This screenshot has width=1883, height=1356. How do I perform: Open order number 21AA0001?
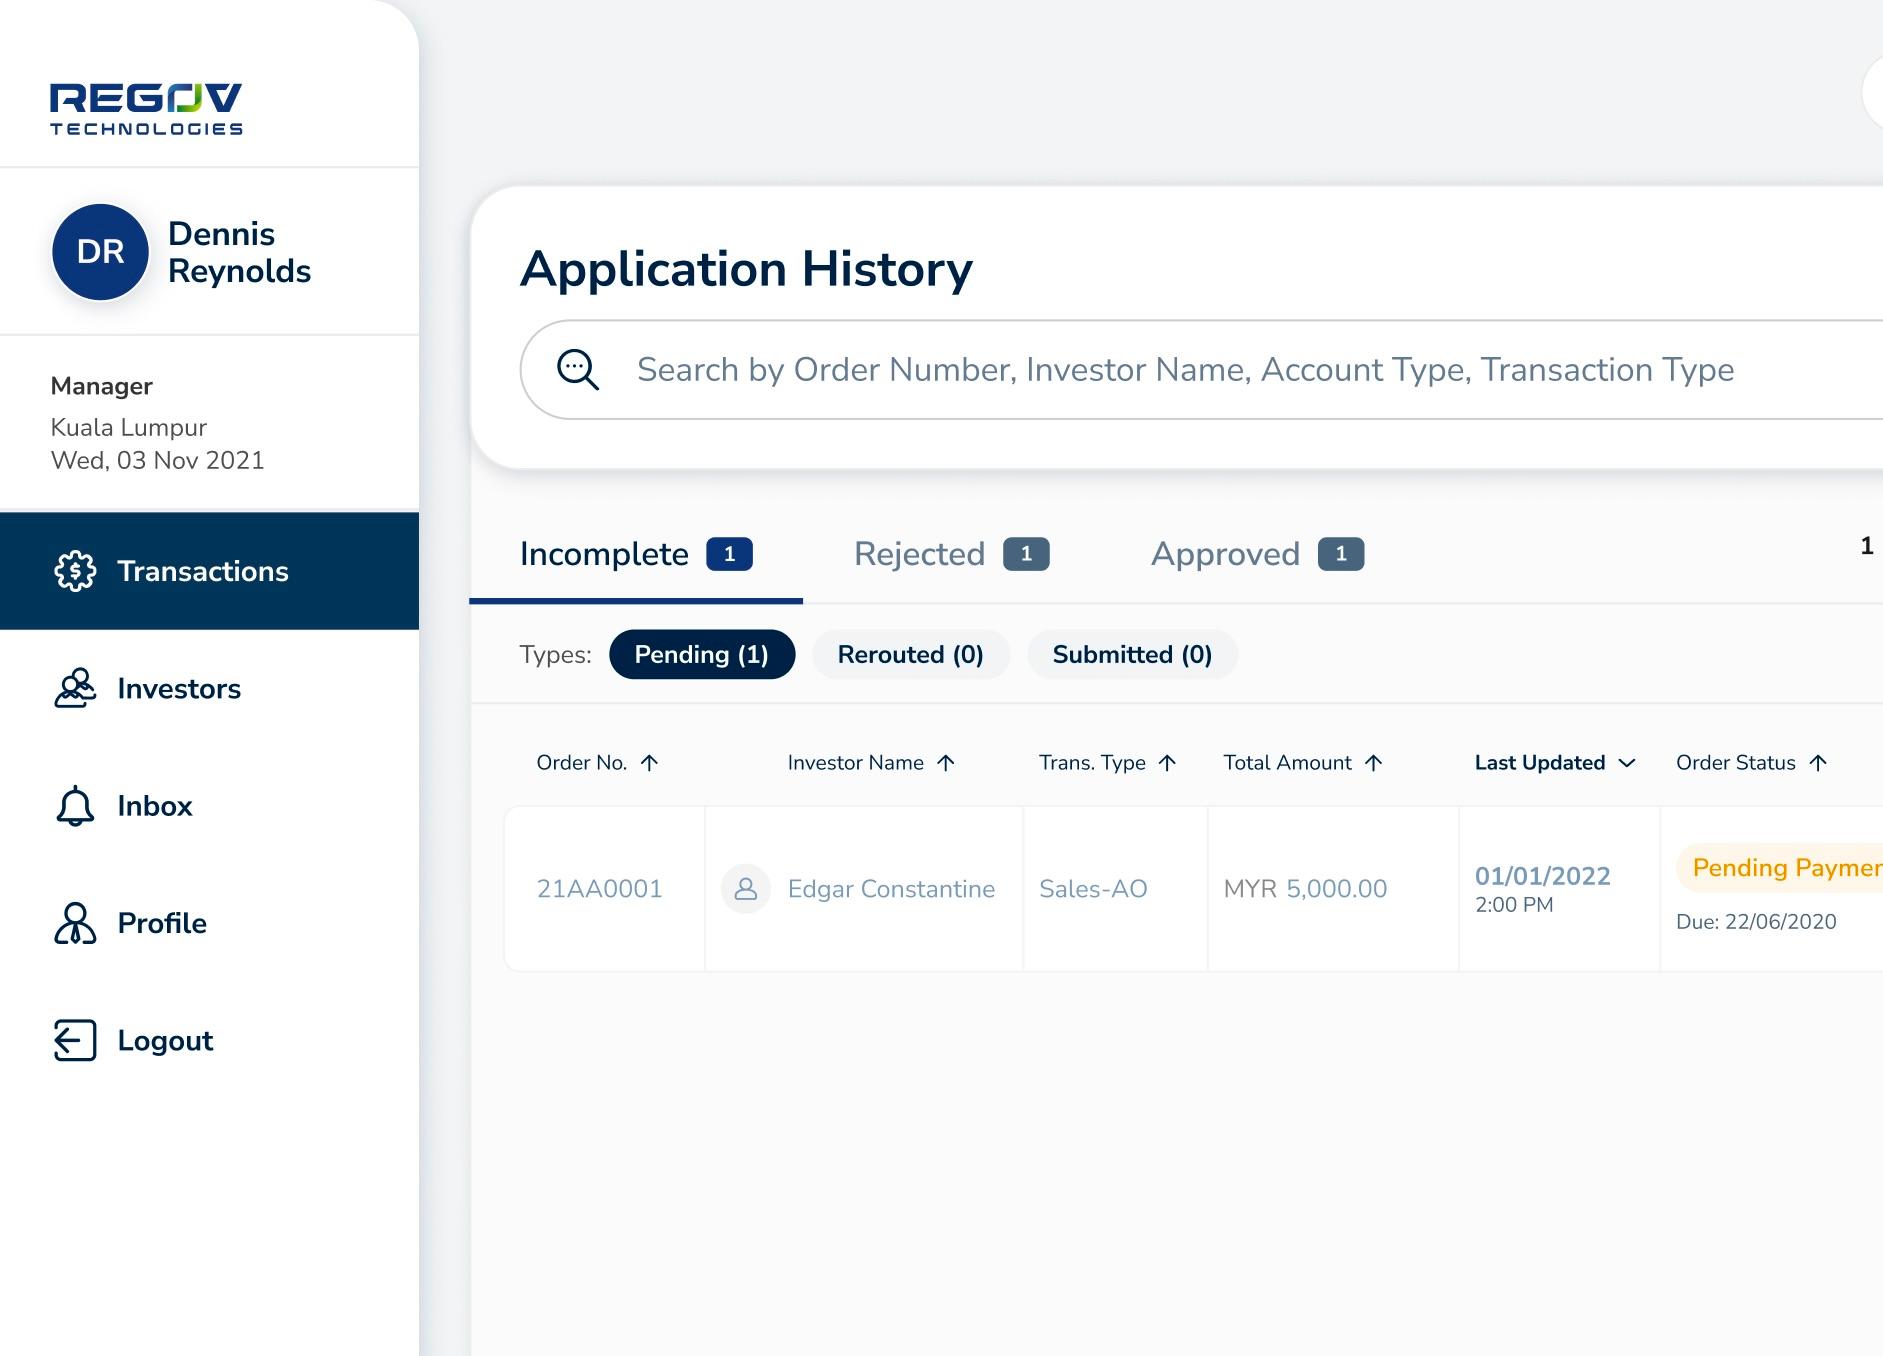pos(599,889)
